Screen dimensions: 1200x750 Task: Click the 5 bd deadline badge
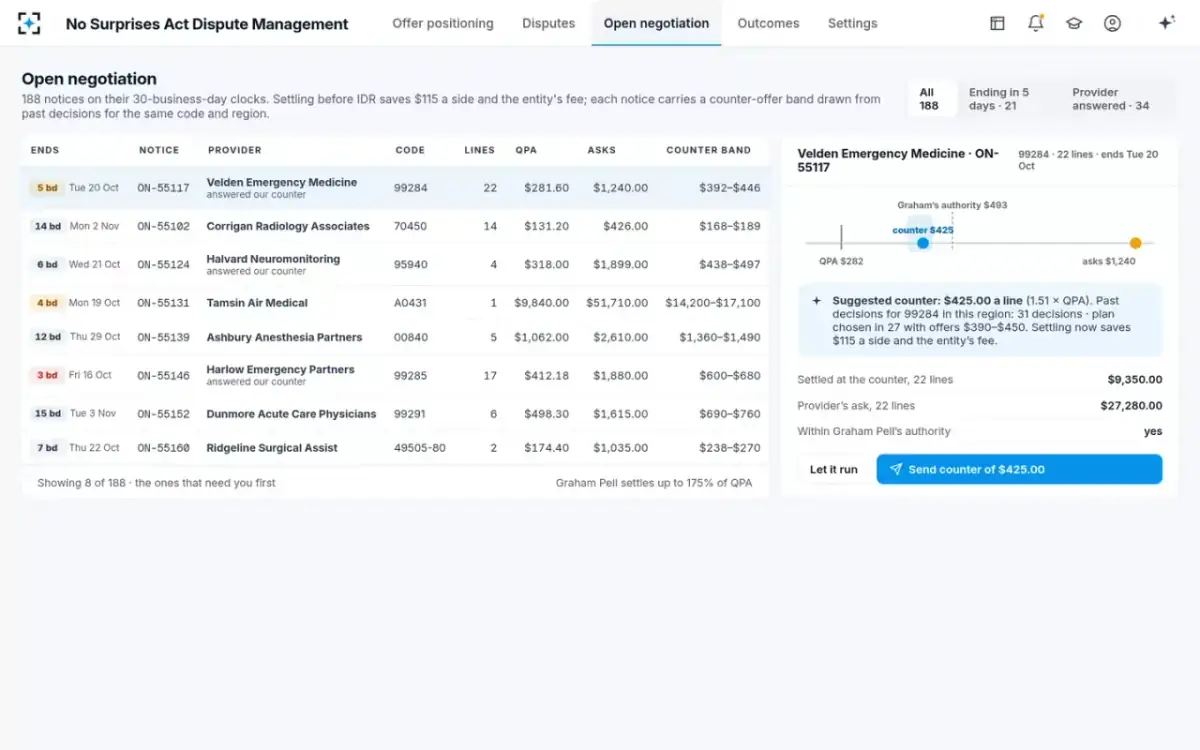click(47, 188)
